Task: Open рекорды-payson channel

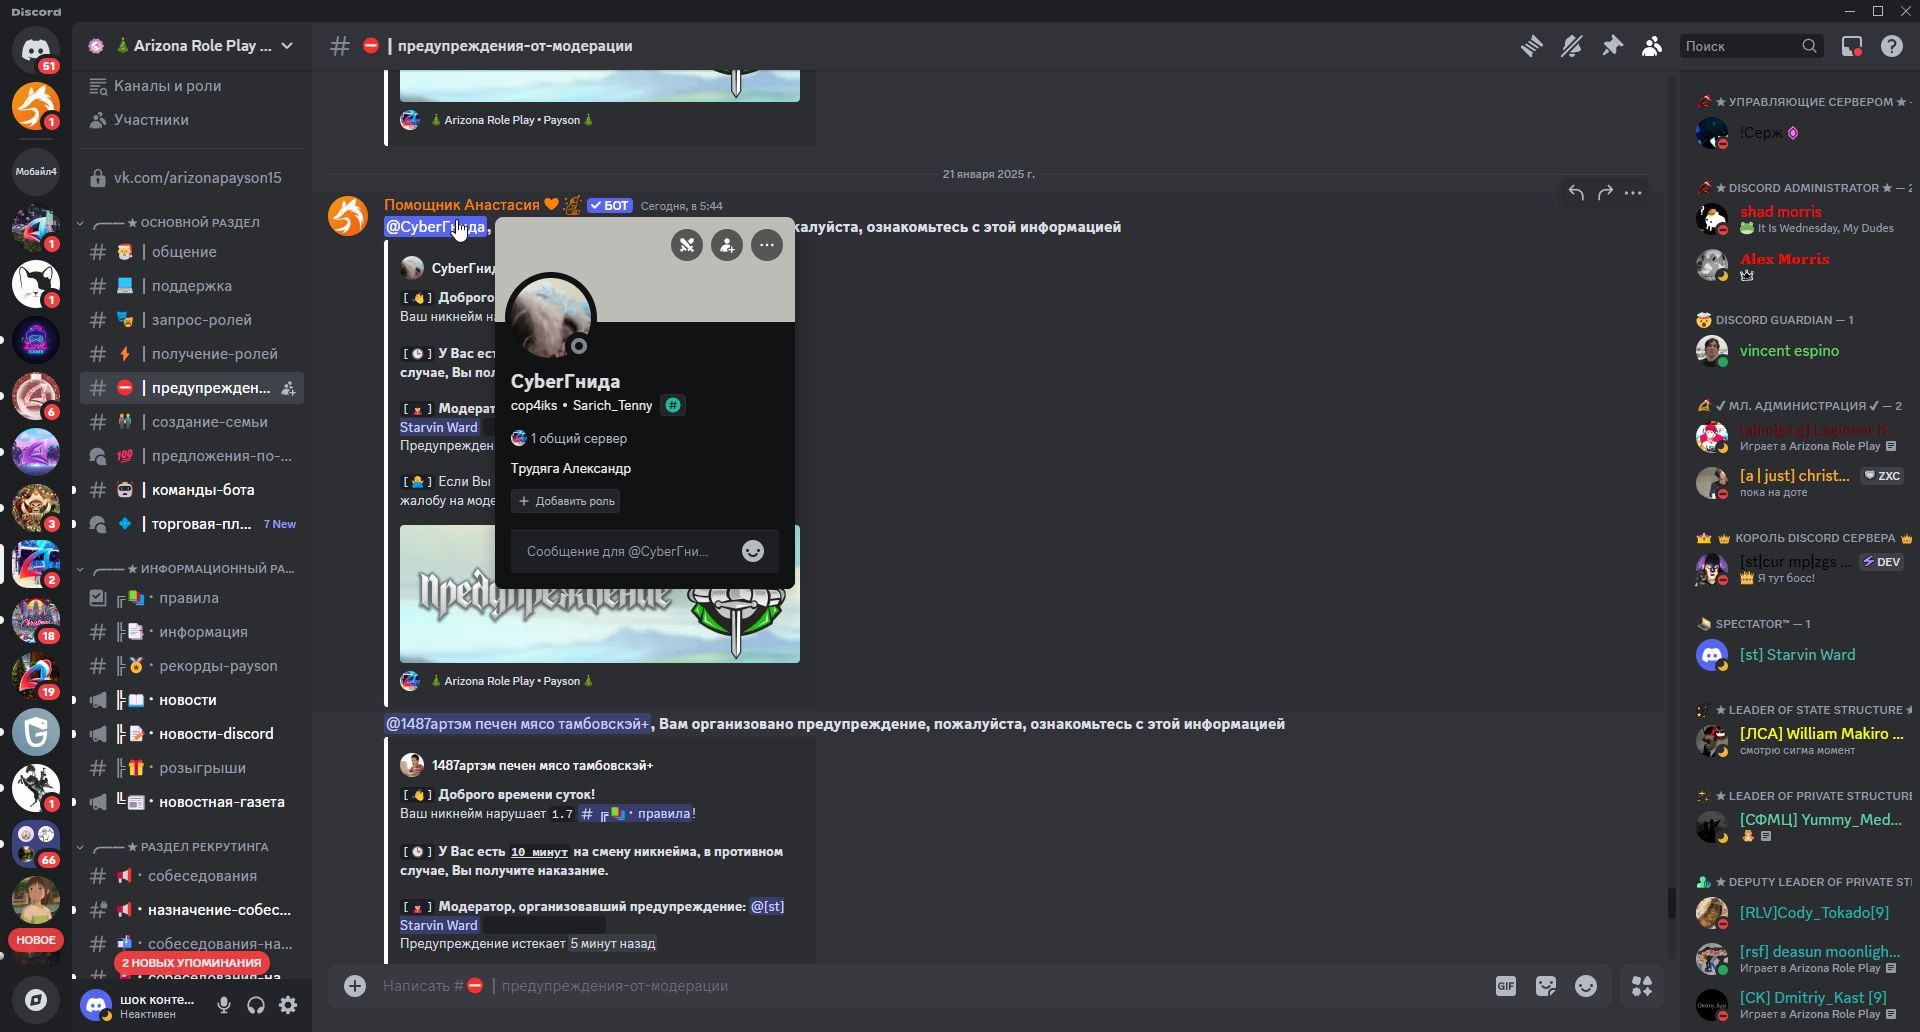Action: pos(191,666)
